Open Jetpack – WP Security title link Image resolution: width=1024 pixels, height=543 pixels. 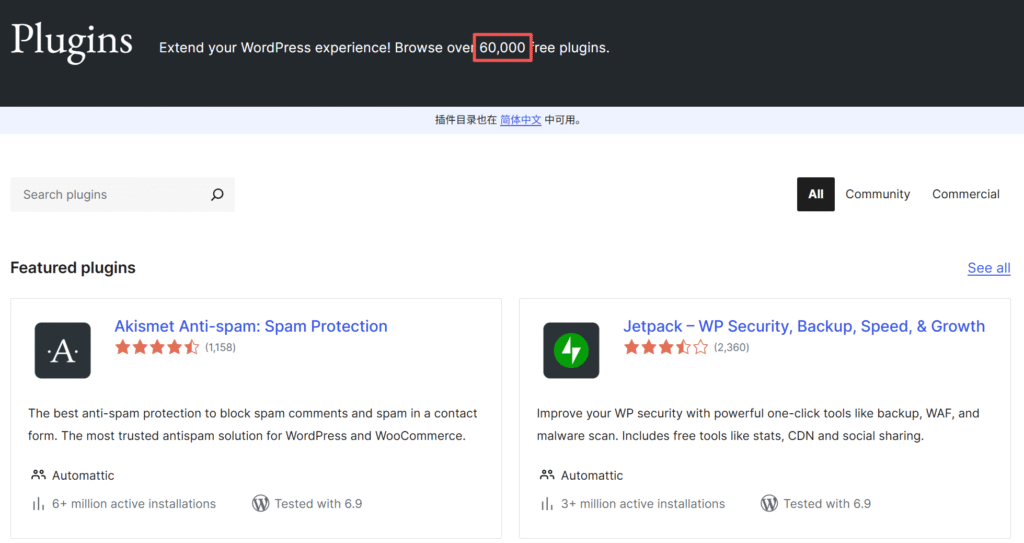804,326
